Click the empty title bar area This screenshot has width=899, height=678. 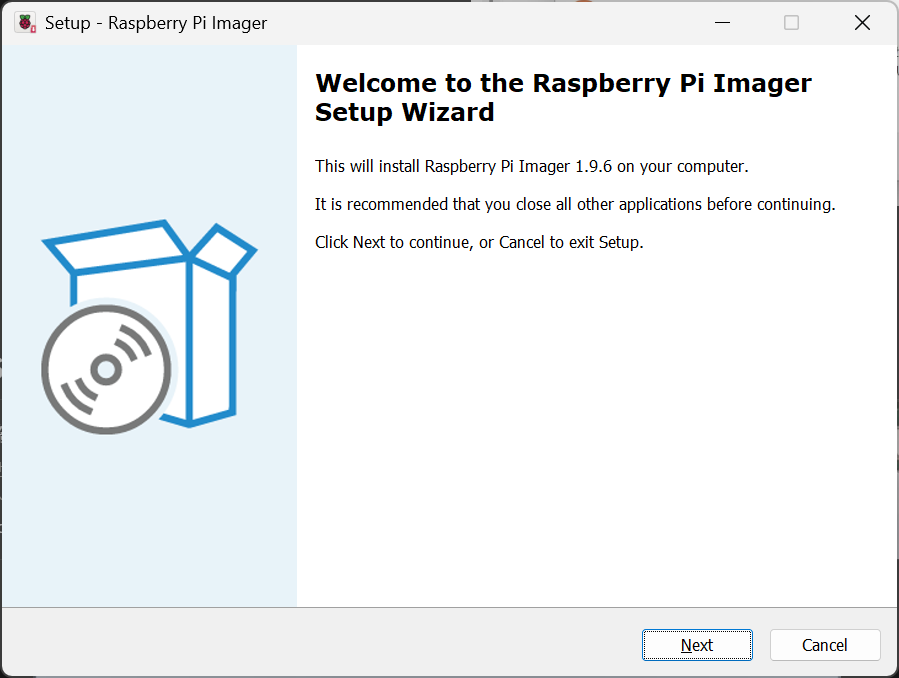click(480, 23)
